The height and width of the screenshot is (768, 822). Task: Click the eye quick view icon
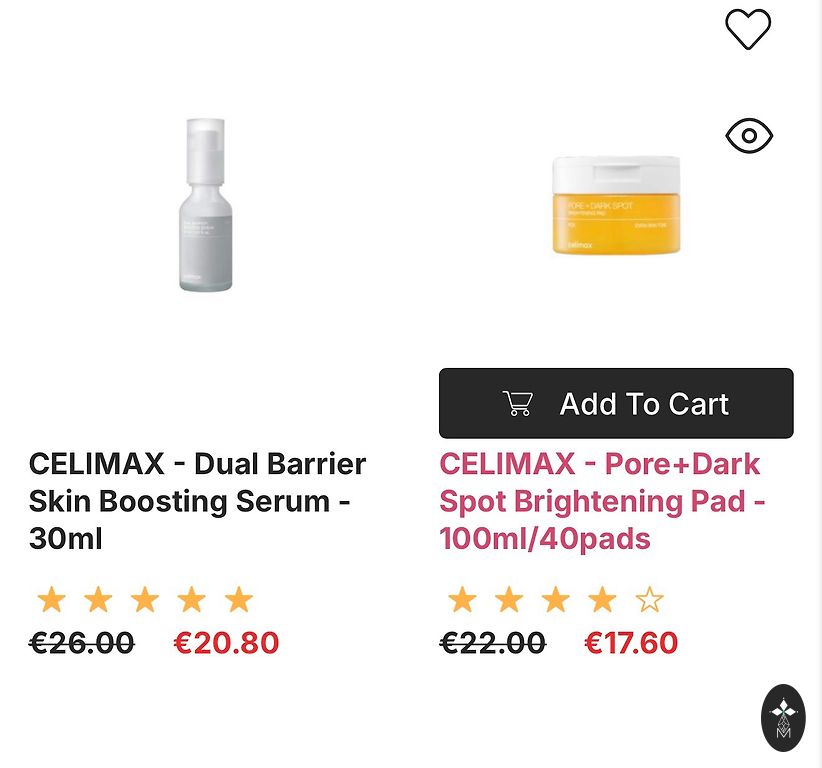click(749, 136)
